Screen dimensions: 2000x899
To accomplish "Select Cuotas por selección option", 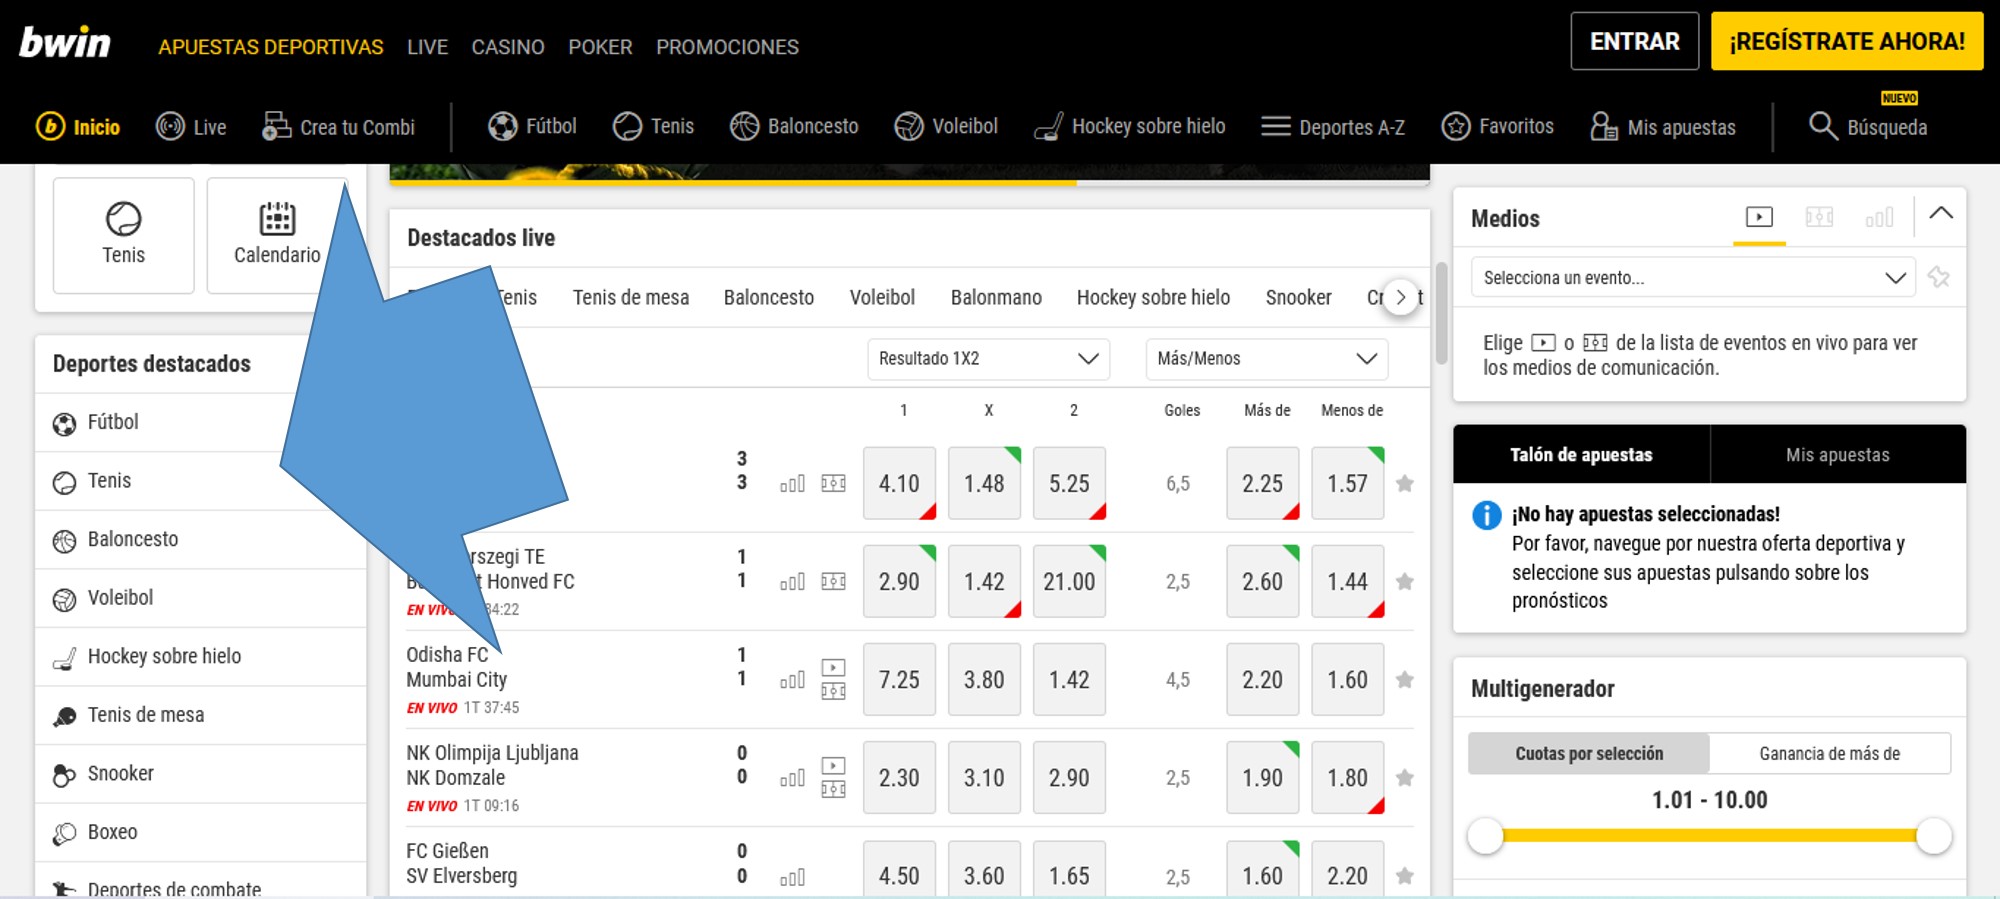I will 1589,754.
